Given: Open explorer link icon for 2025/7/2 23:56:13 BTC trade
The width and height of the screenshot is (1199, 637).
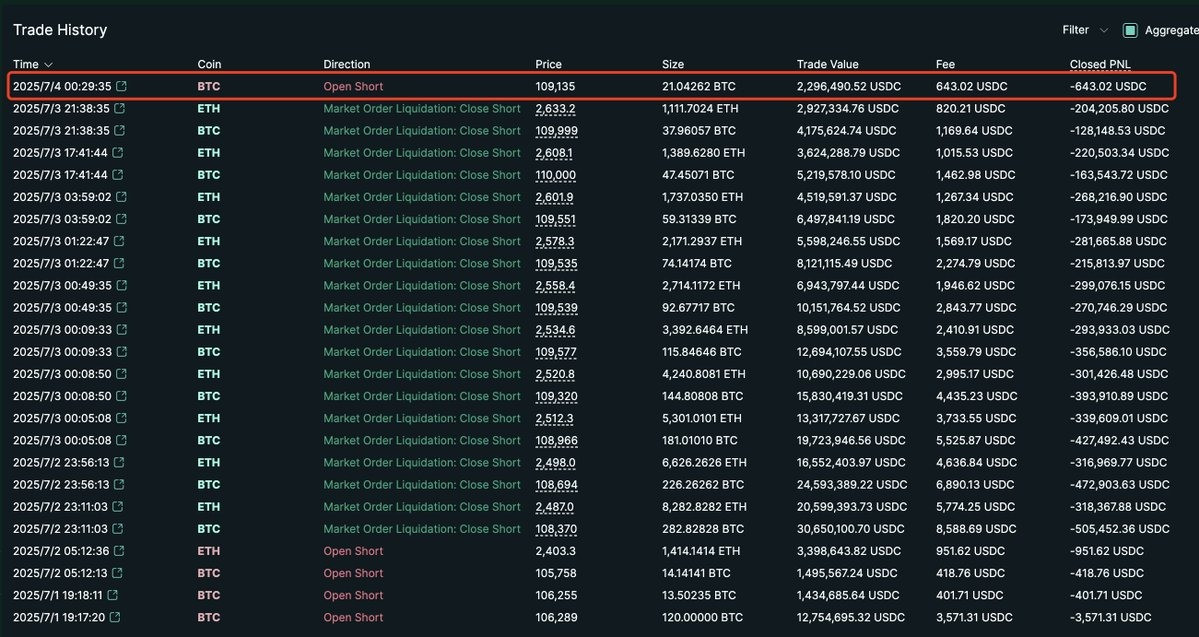Looking at the screenshot, I should coord(119,485).
